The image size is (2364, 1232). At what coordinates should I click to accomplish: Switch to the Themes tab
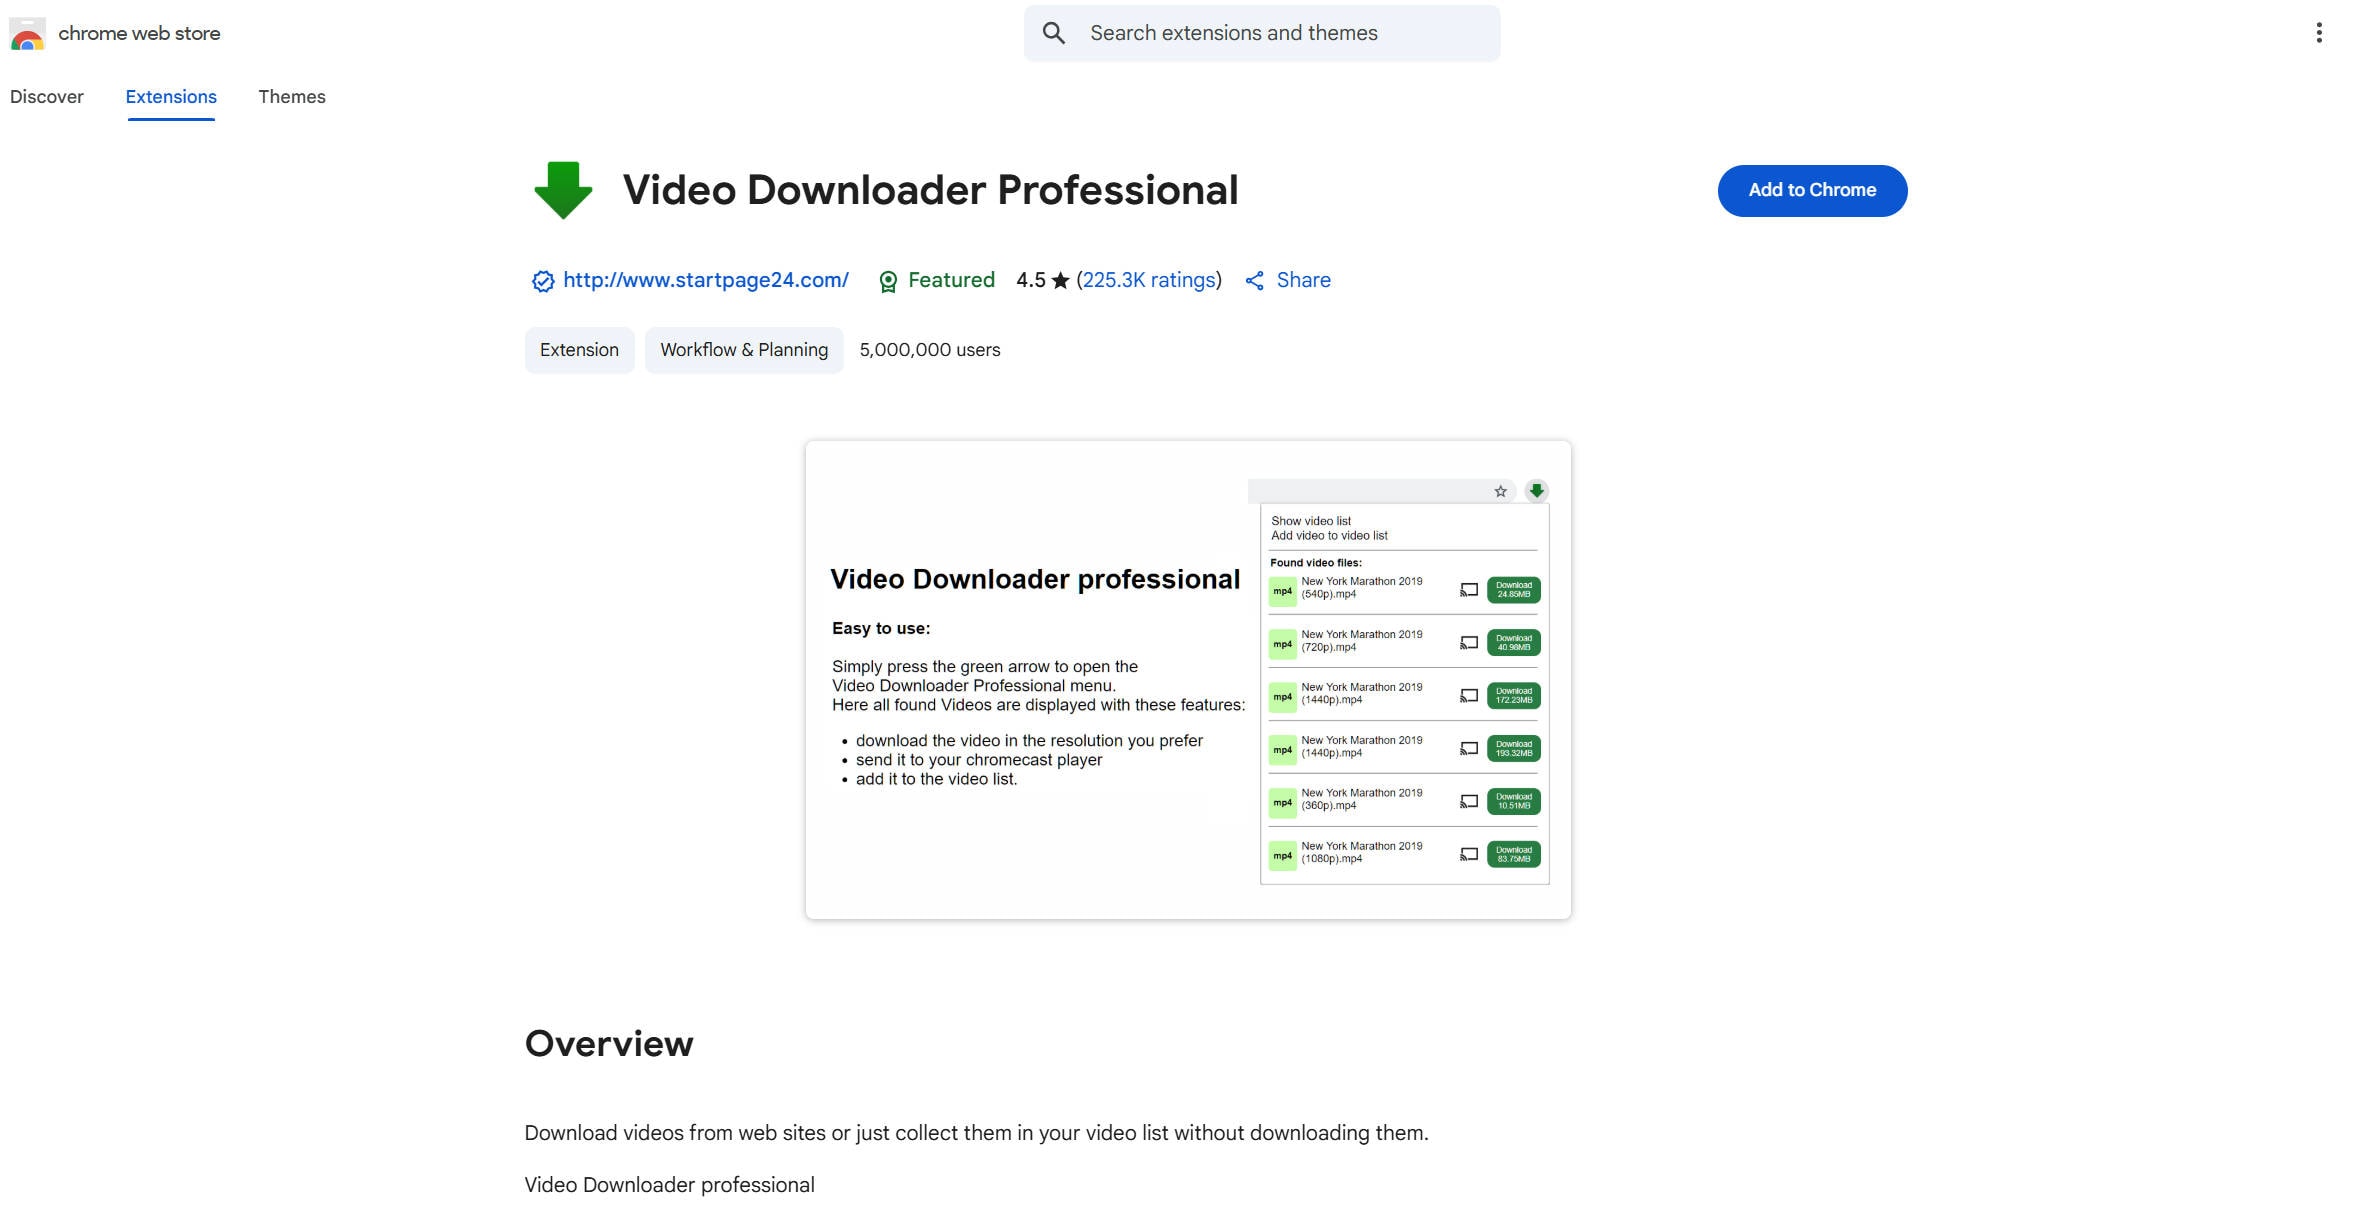292,97
